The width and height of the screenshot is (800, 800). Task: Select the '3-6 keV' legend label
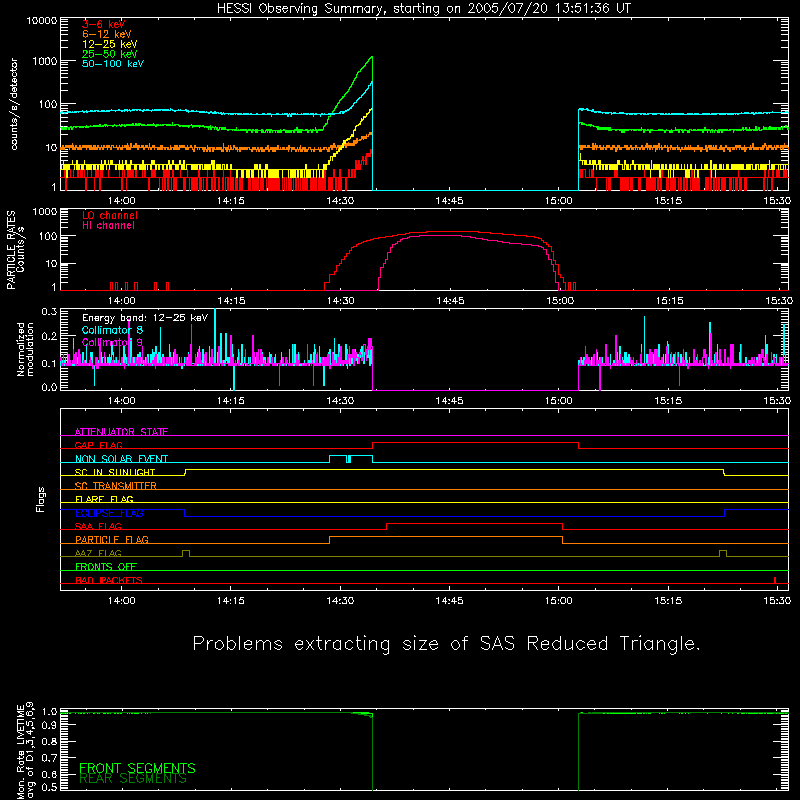point(103,24)
